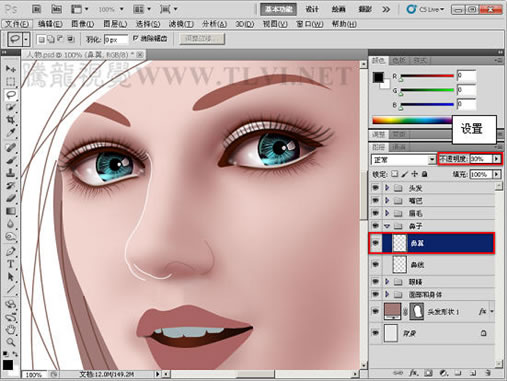Select the Gradient tool
The height and width of the screenshot is (381, 507).
11,211
